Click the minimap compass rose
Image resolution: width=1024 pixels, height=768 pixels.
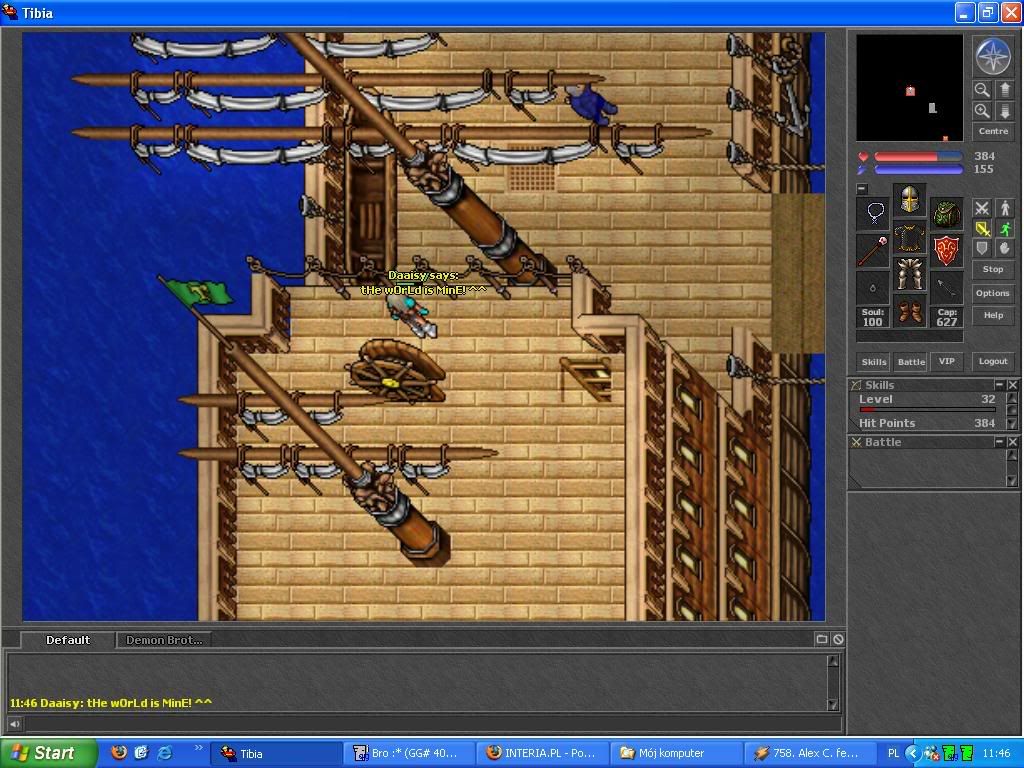[993, 57]
